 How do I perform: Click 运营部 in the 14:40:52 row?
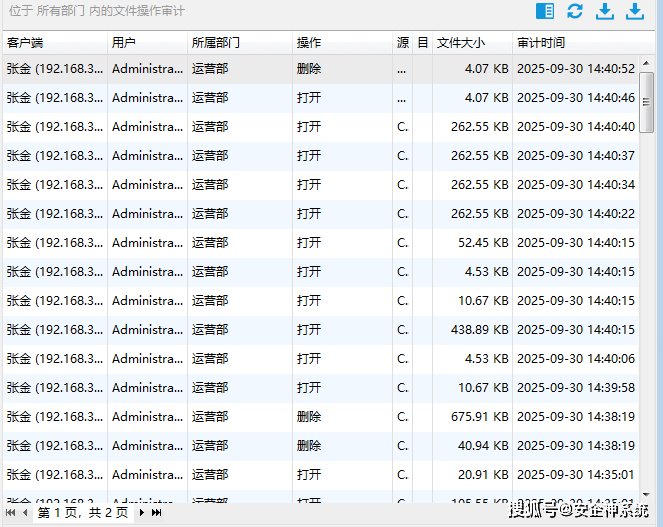point(210,69)
